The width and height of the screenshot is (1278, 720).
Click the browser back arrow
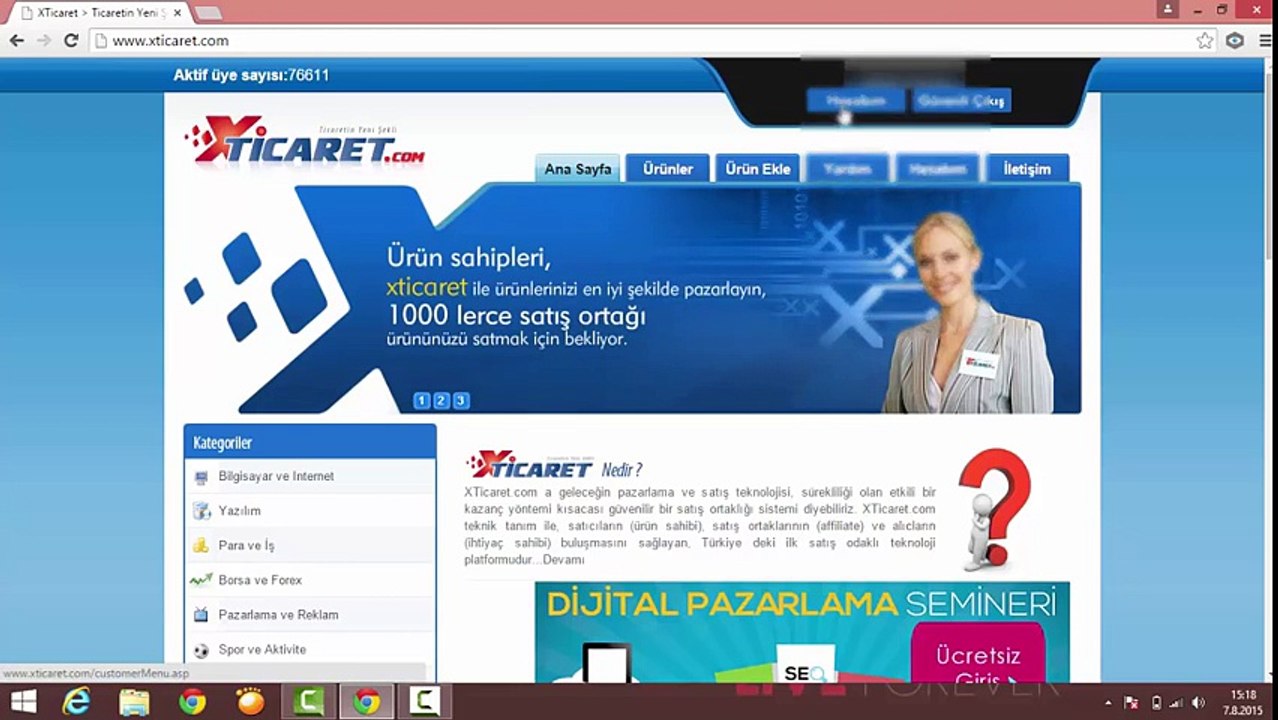[x=17, y=41]
